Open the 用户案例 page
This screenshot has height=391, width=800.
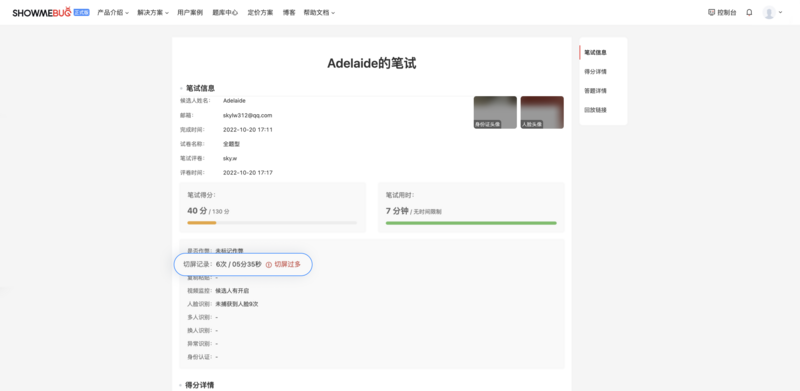tap(190, 13)
